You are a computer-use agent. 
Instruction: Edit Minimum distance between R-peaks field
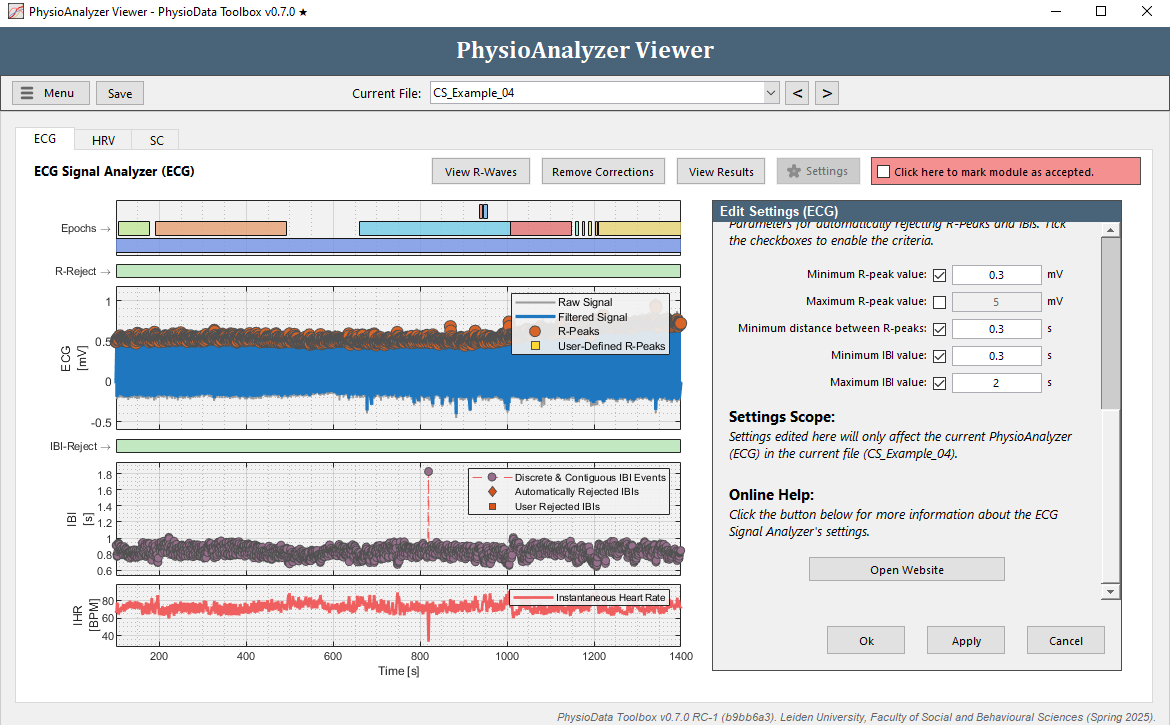click(x=996, y=329)
